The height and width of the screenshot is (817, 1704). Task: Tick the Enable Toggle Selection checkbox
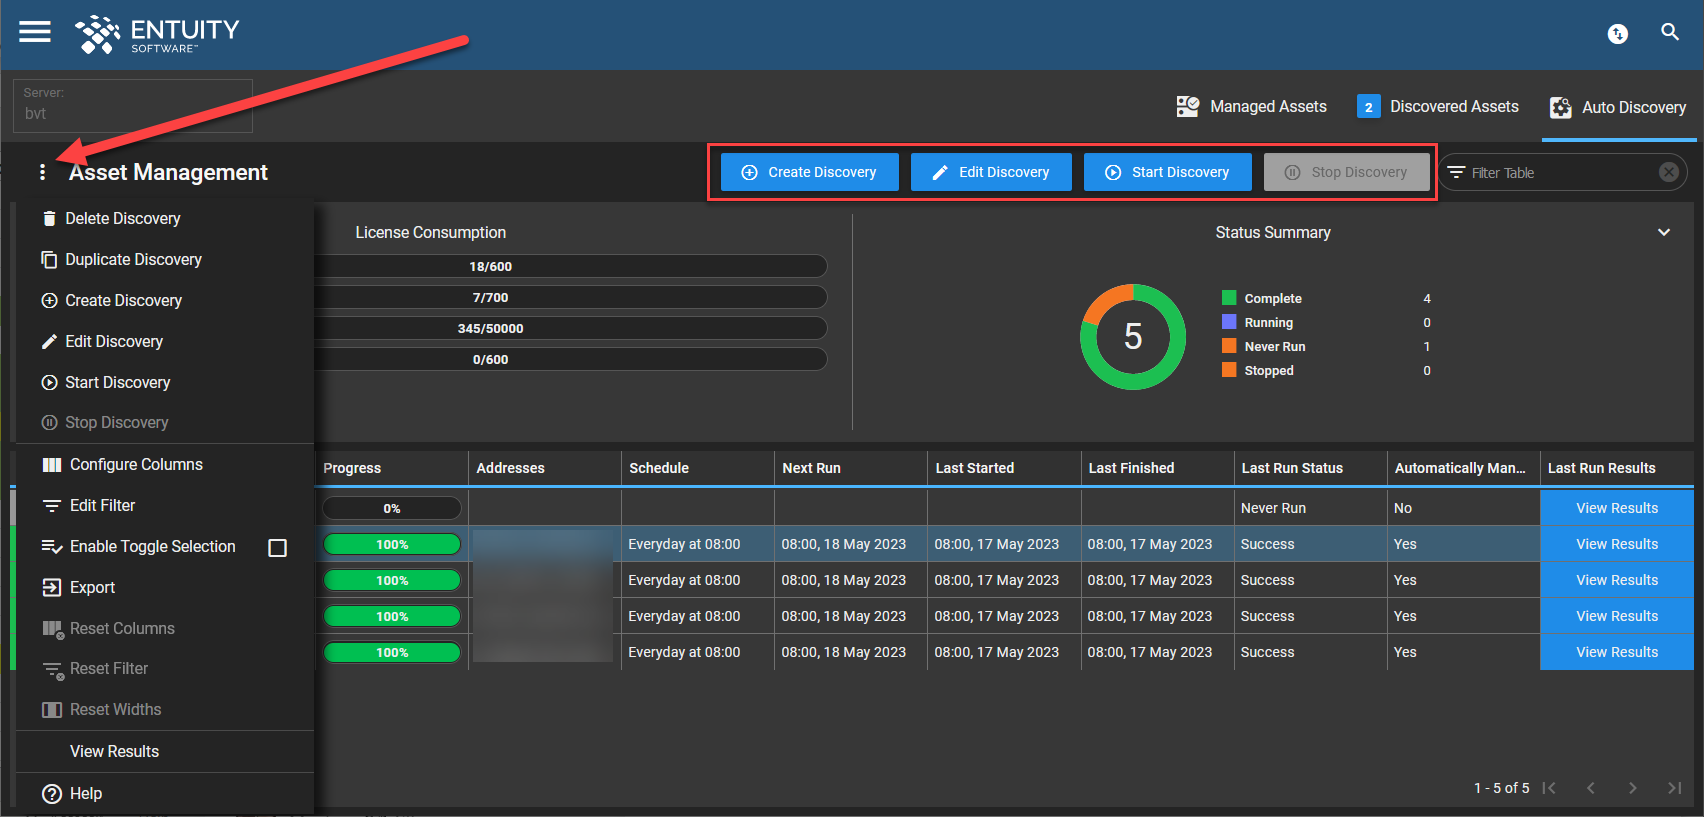[278, 547]
